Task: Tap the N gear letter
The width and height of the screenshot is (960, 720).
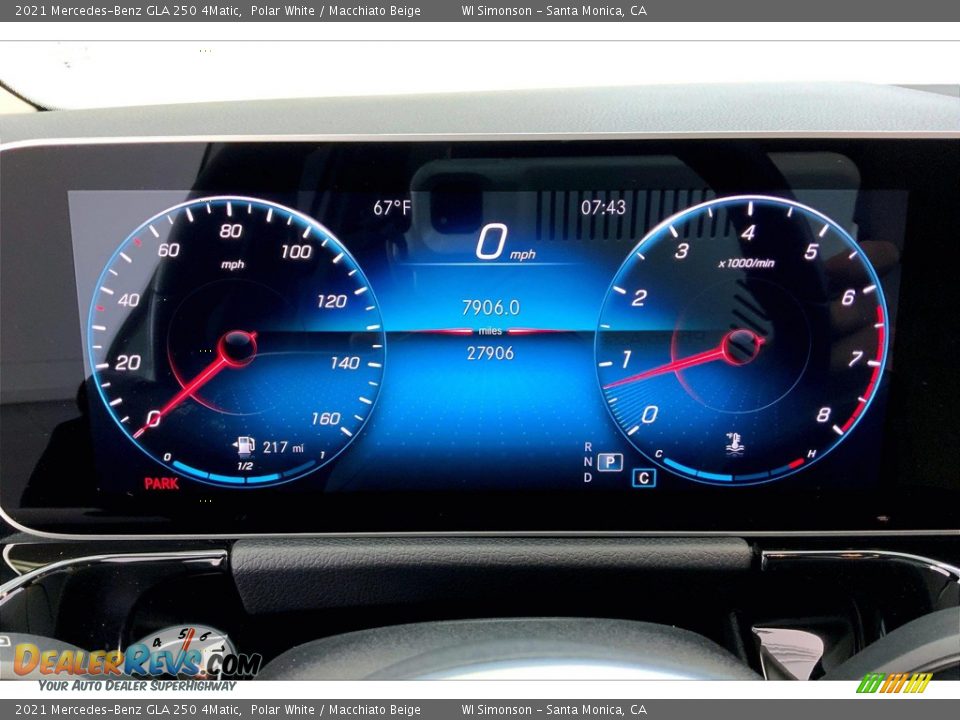Action: point(588,462)
